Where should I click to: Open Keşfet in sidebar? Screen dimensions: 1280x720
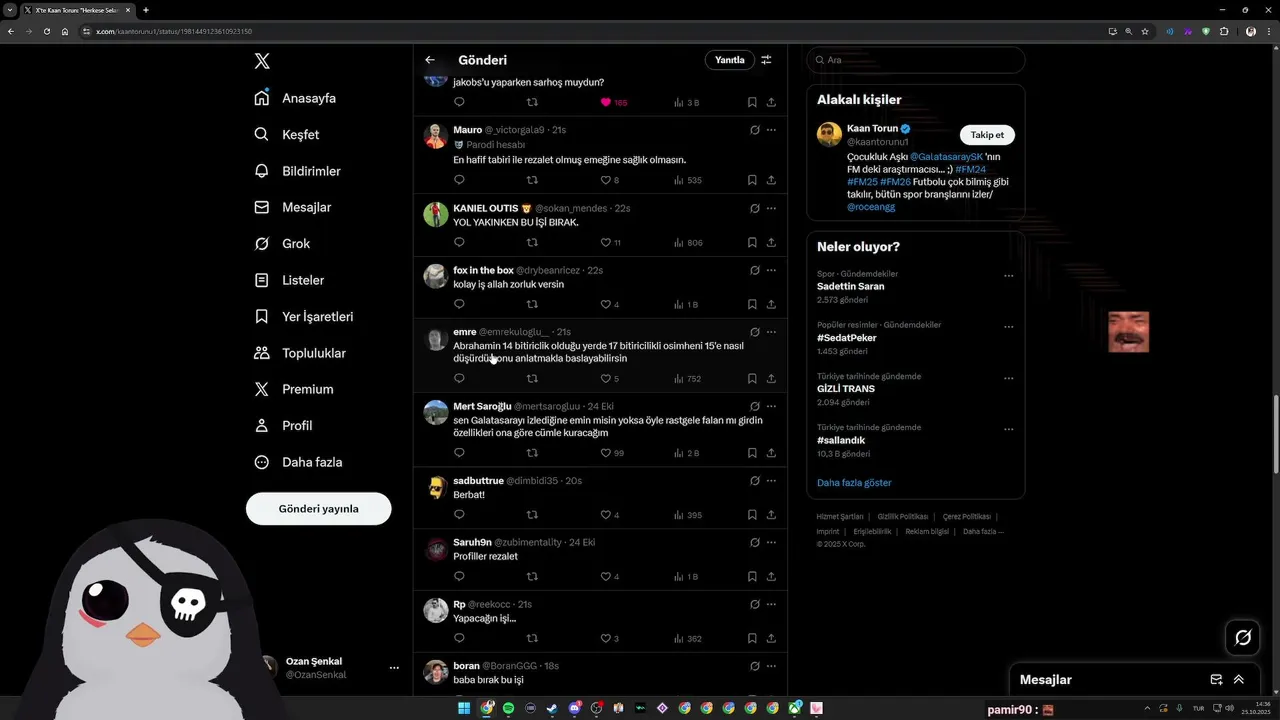(x=287, y=134)
